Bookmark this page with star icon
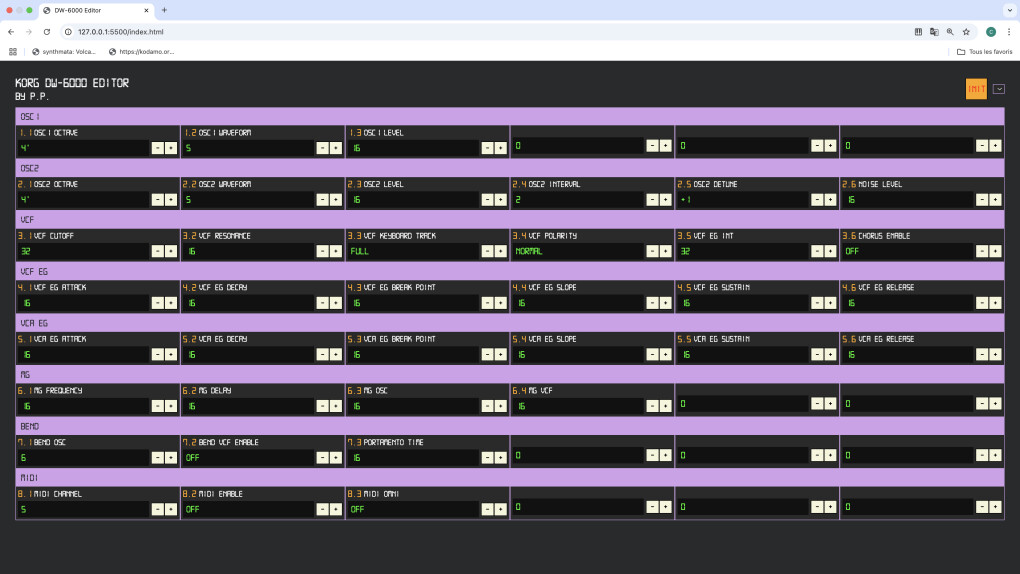The width and height of the screenshot is (1020, 574). coord(966,32)
